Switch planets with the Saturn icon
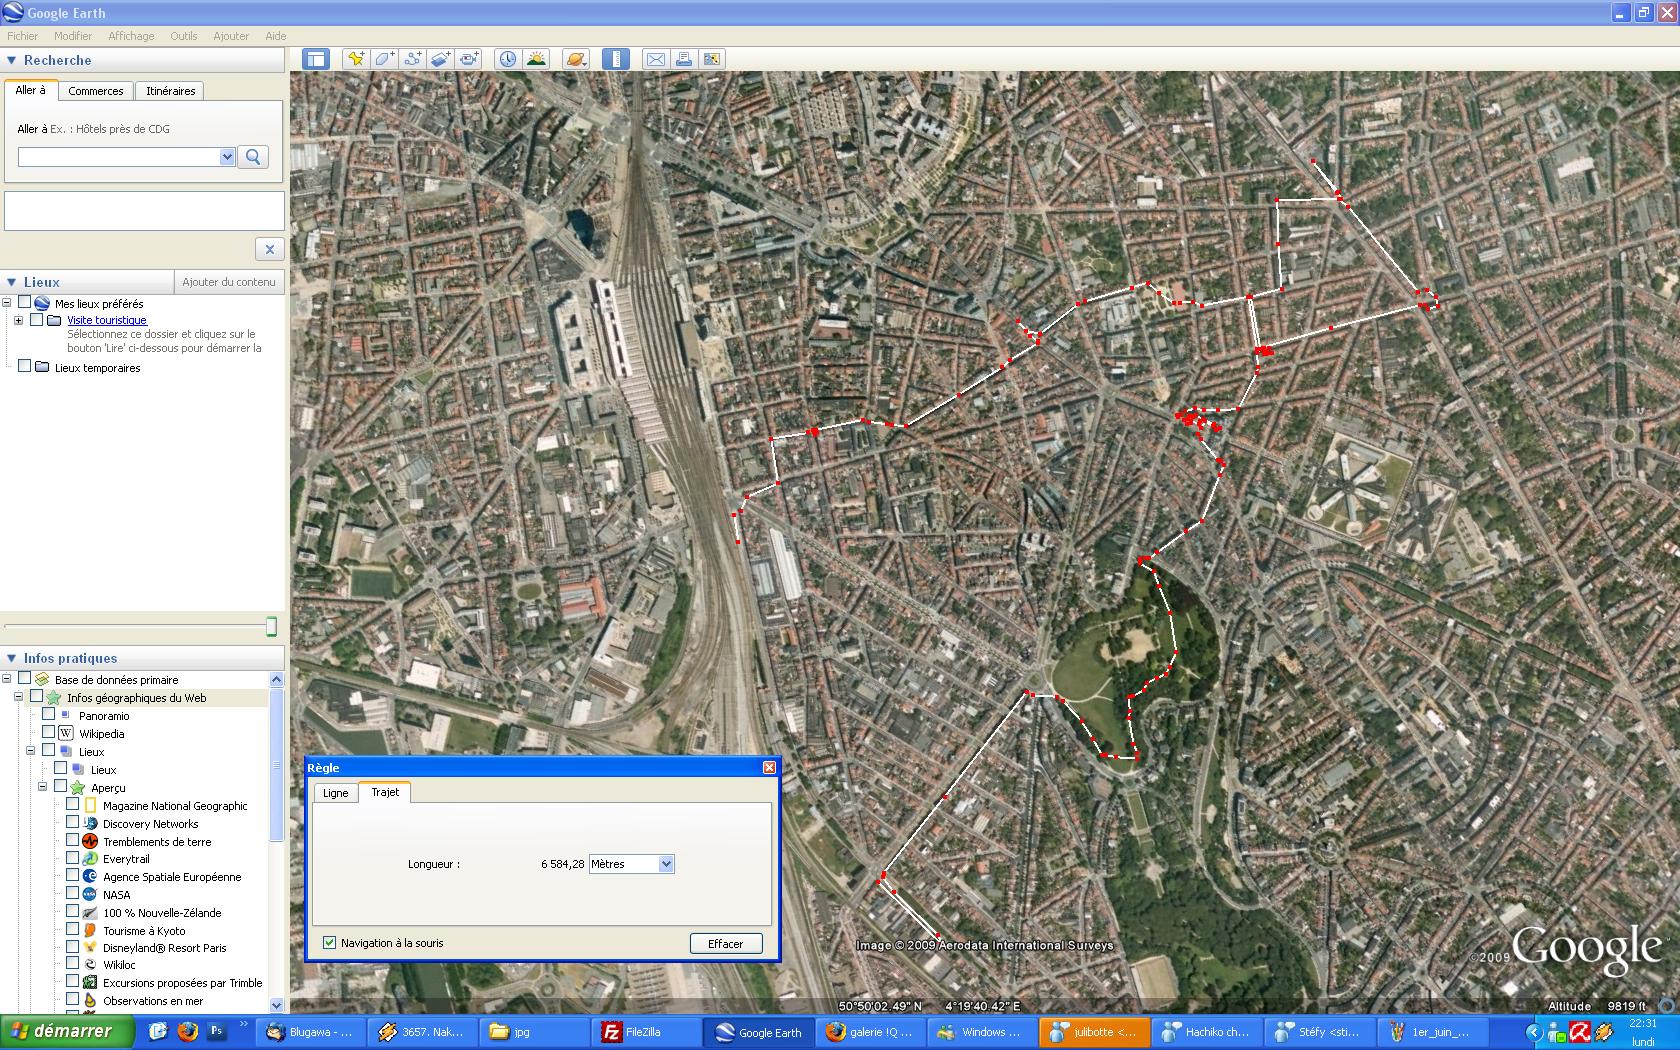 (x=576, y=59)
